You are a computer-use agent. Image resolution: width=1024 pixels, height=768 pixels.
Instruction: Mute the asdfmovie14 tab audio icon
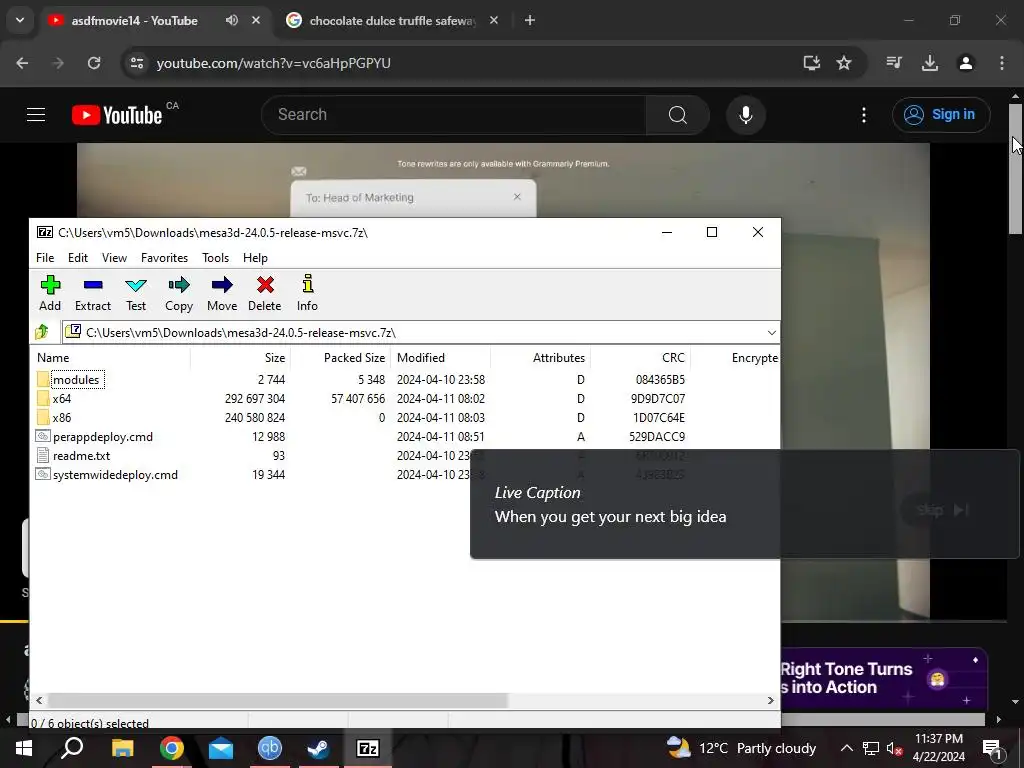click(232, 20)
